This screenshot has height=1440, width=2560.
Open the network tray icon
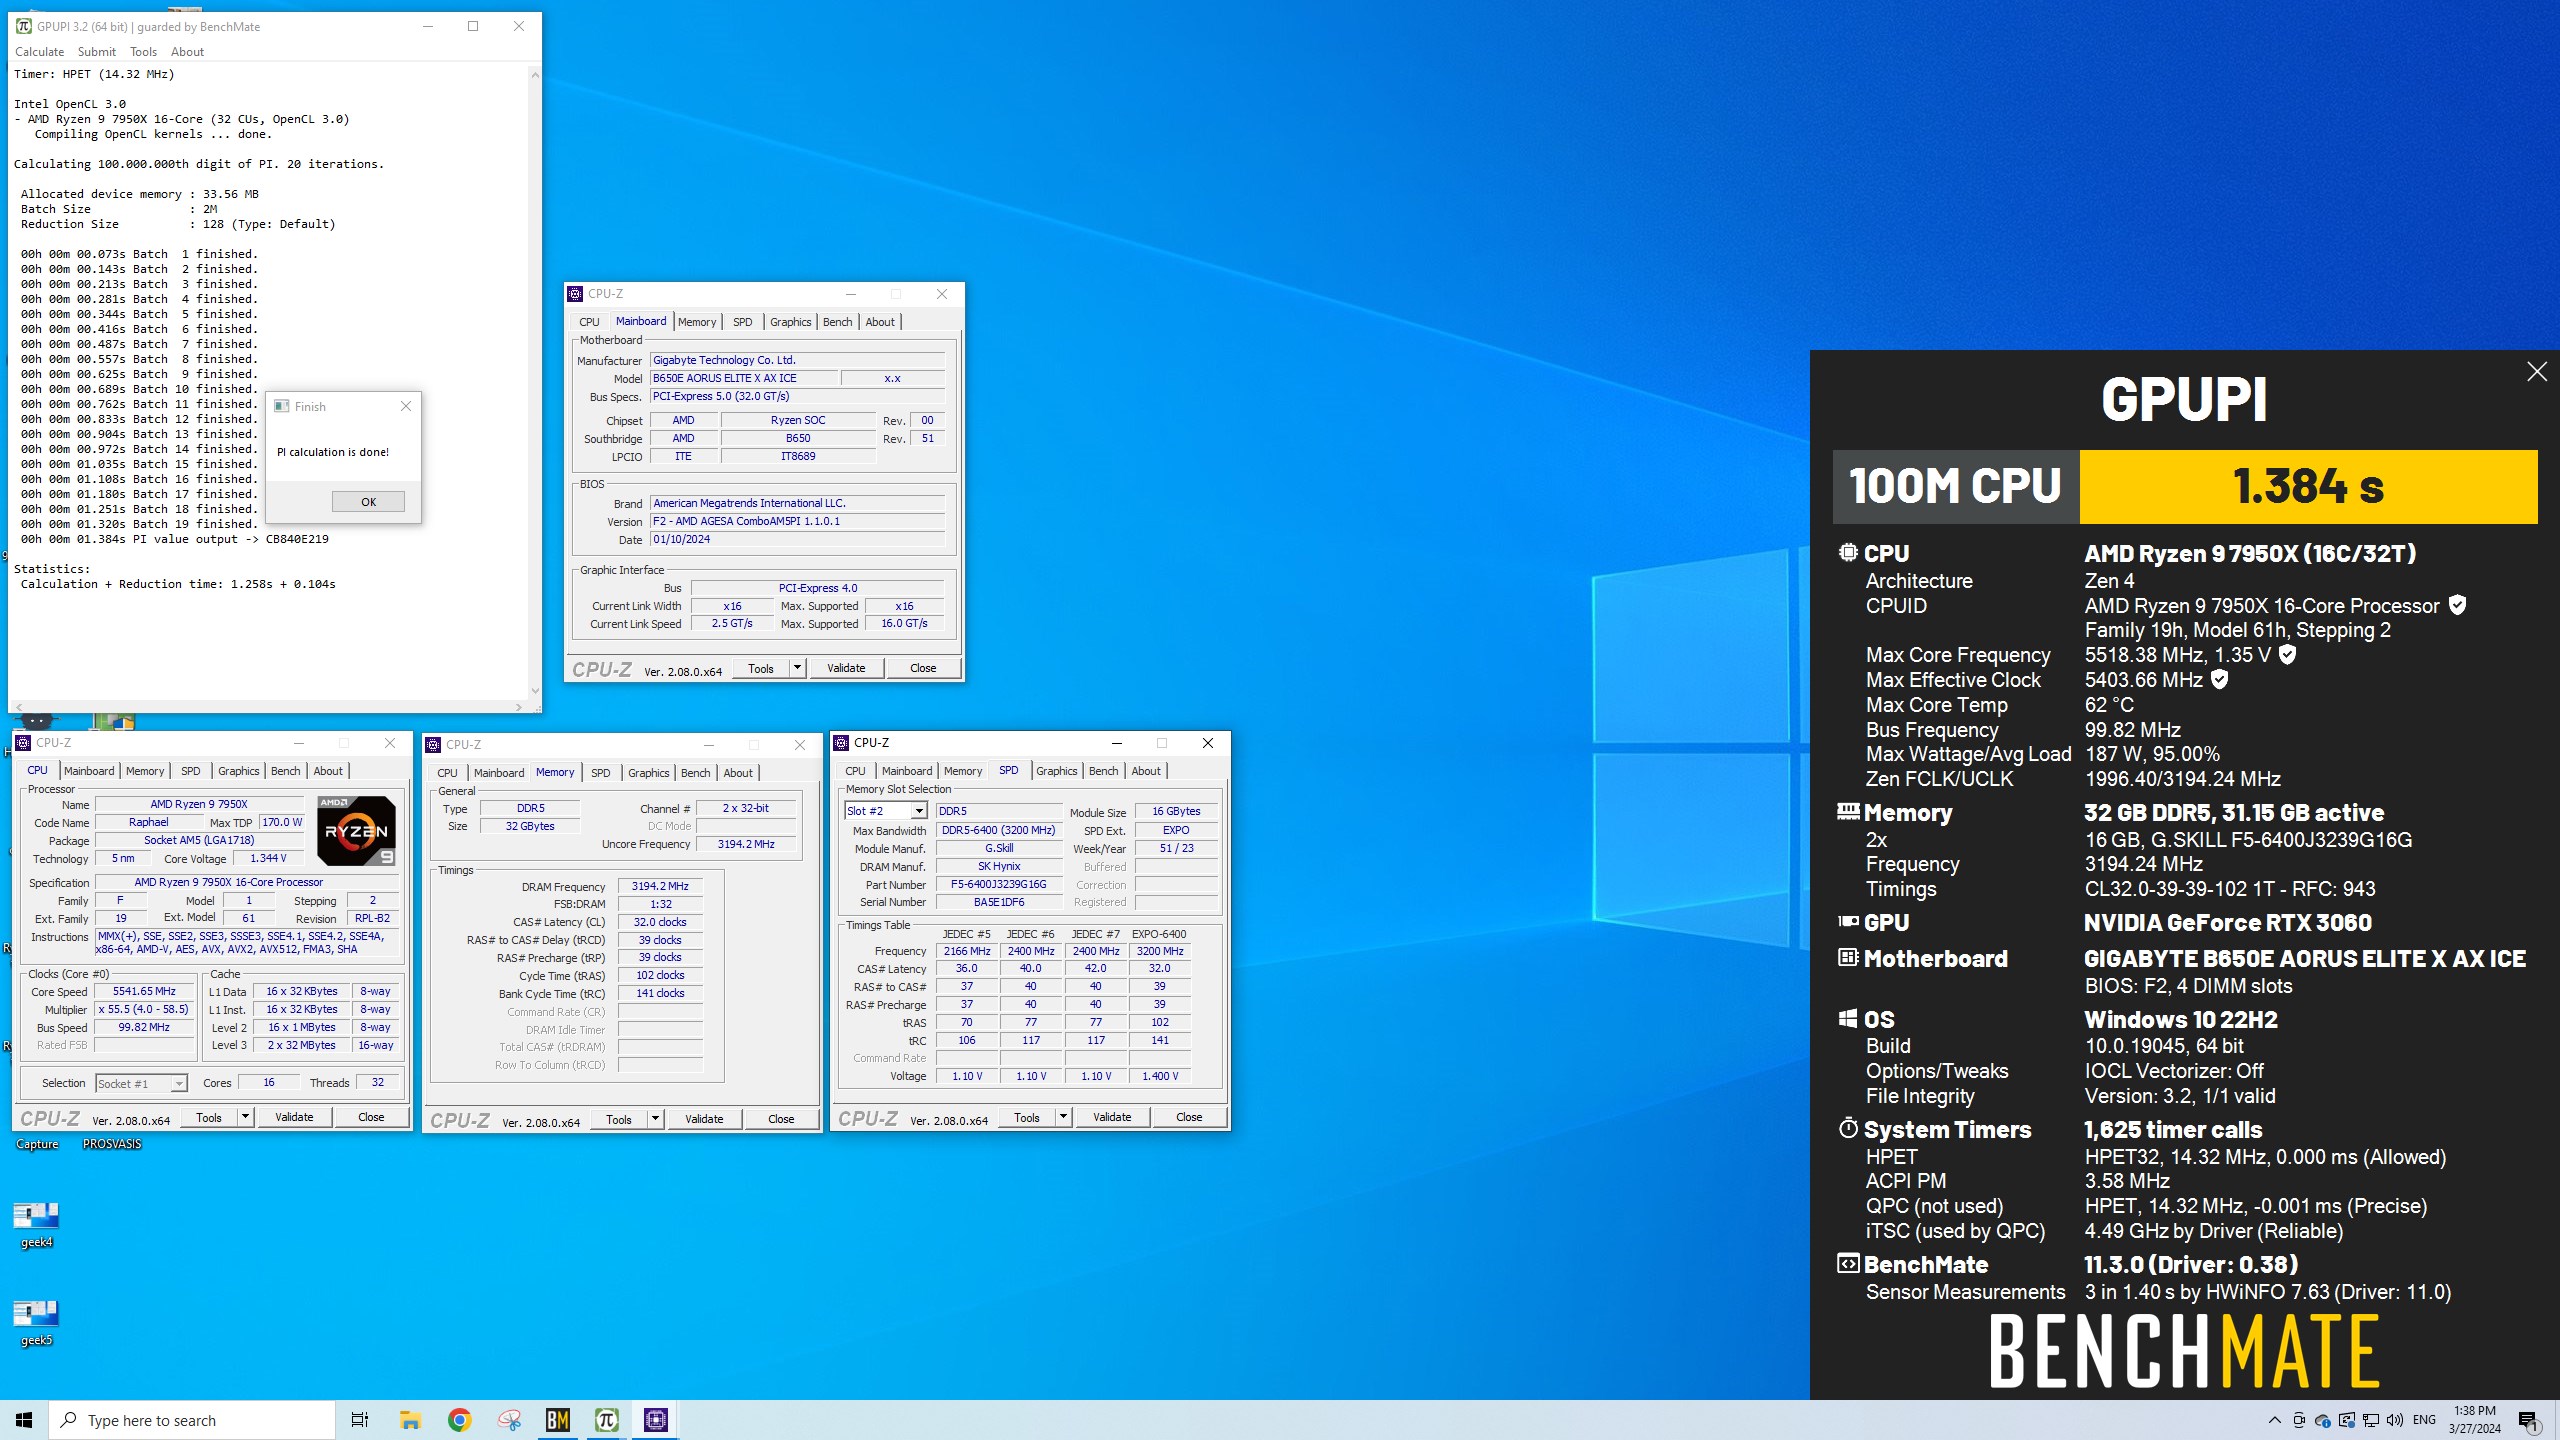point(2371,1420)
